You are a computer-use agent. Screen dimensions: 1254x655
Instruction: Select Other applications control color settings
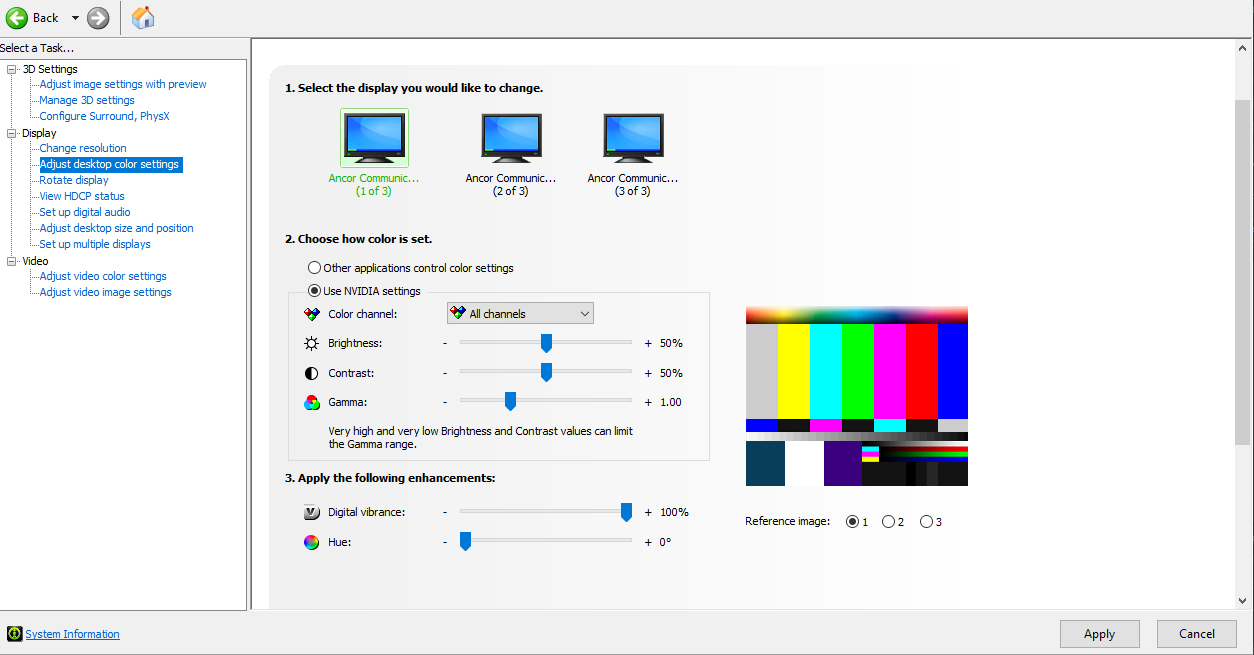click(x=315, y=268)
